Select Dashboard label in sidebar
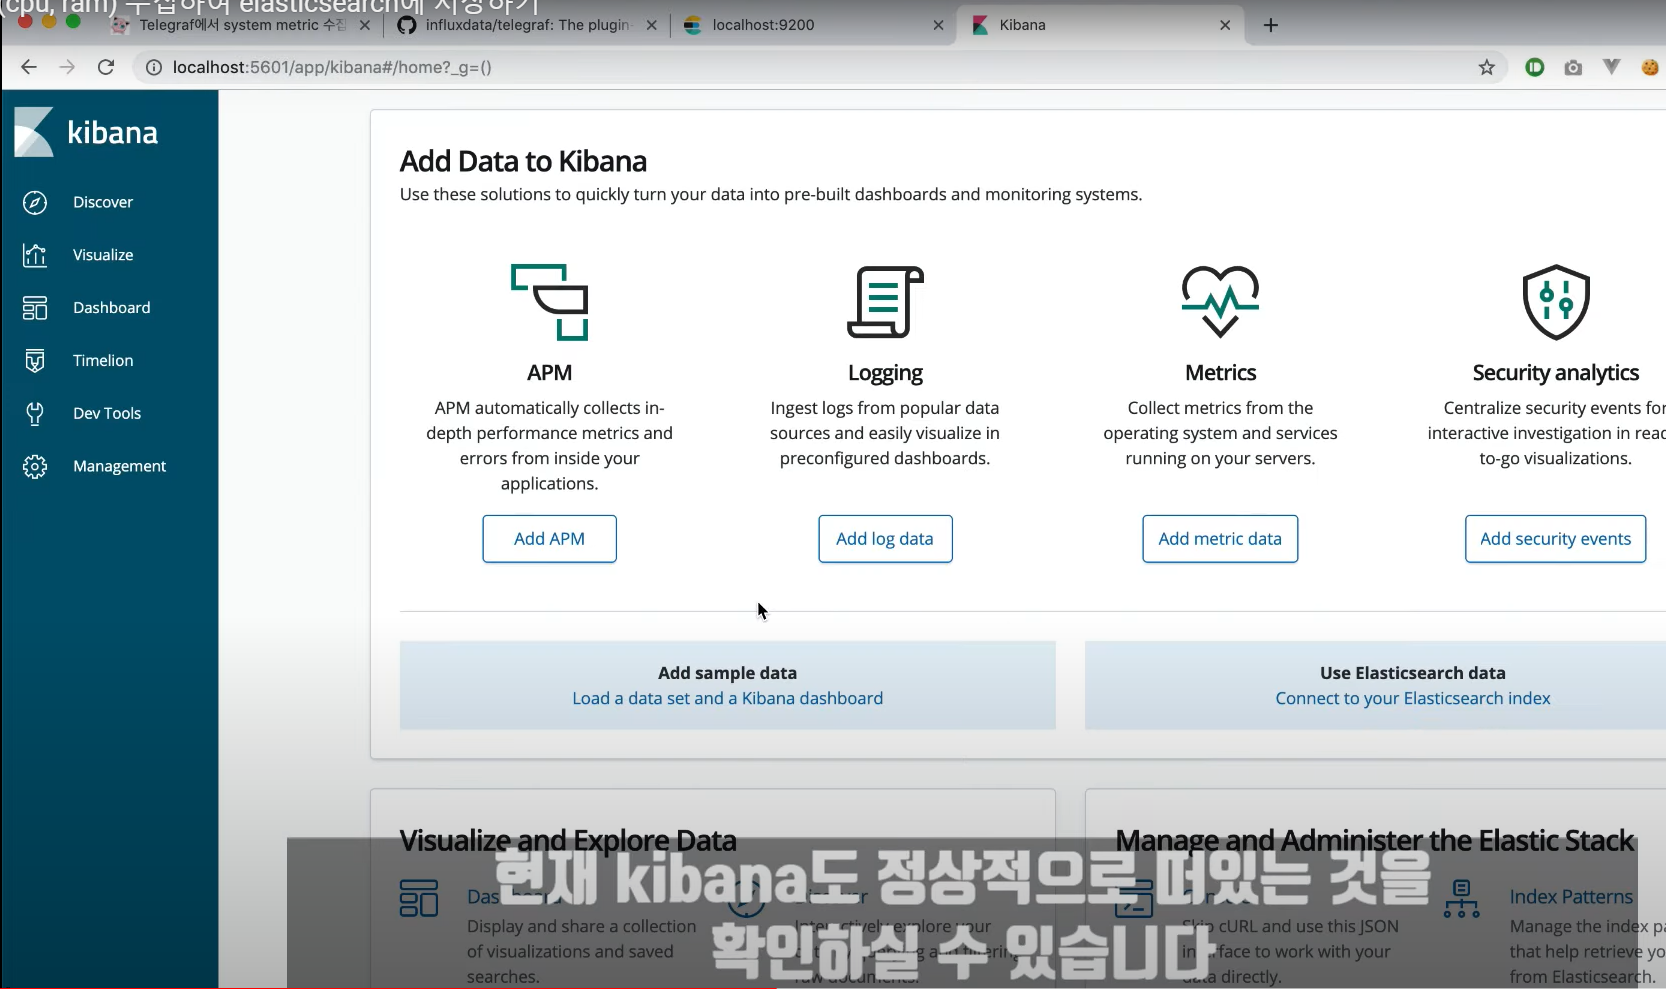Screen dimensions: 1666x989 point(112,308)
